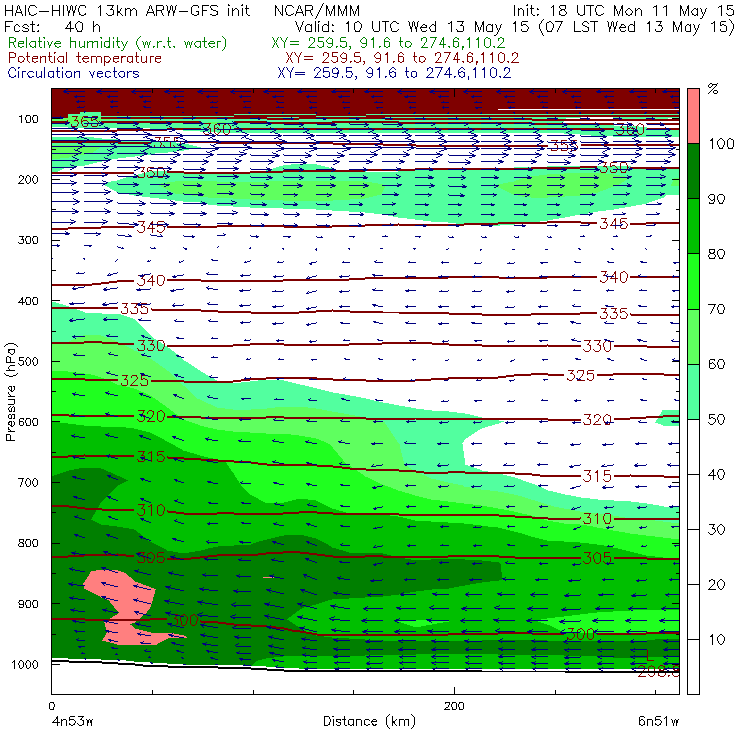Click the '20' colorbar tick label
740x740 pixels.
pos(716,585)
